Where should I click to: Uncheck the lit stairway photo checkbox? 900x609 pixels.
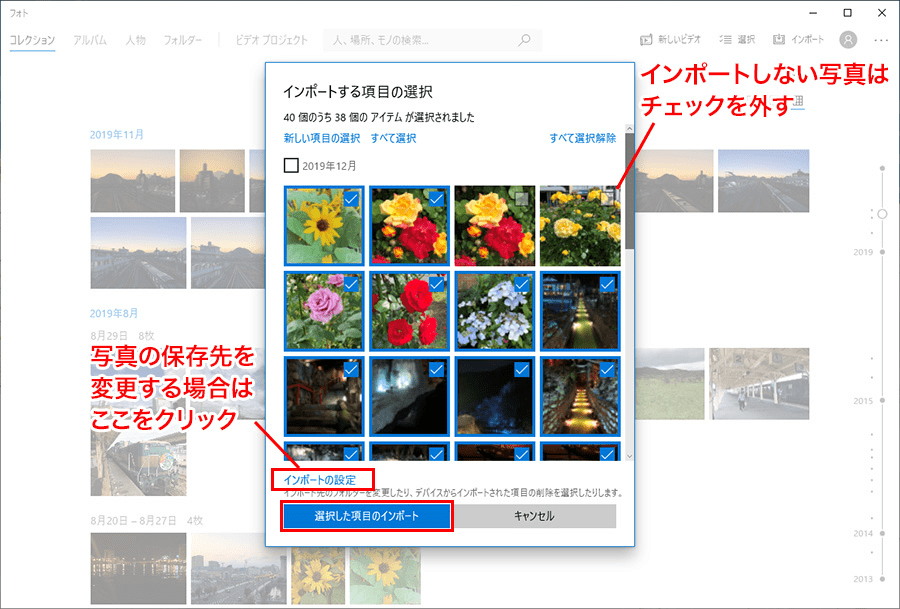tap(607, 370)
